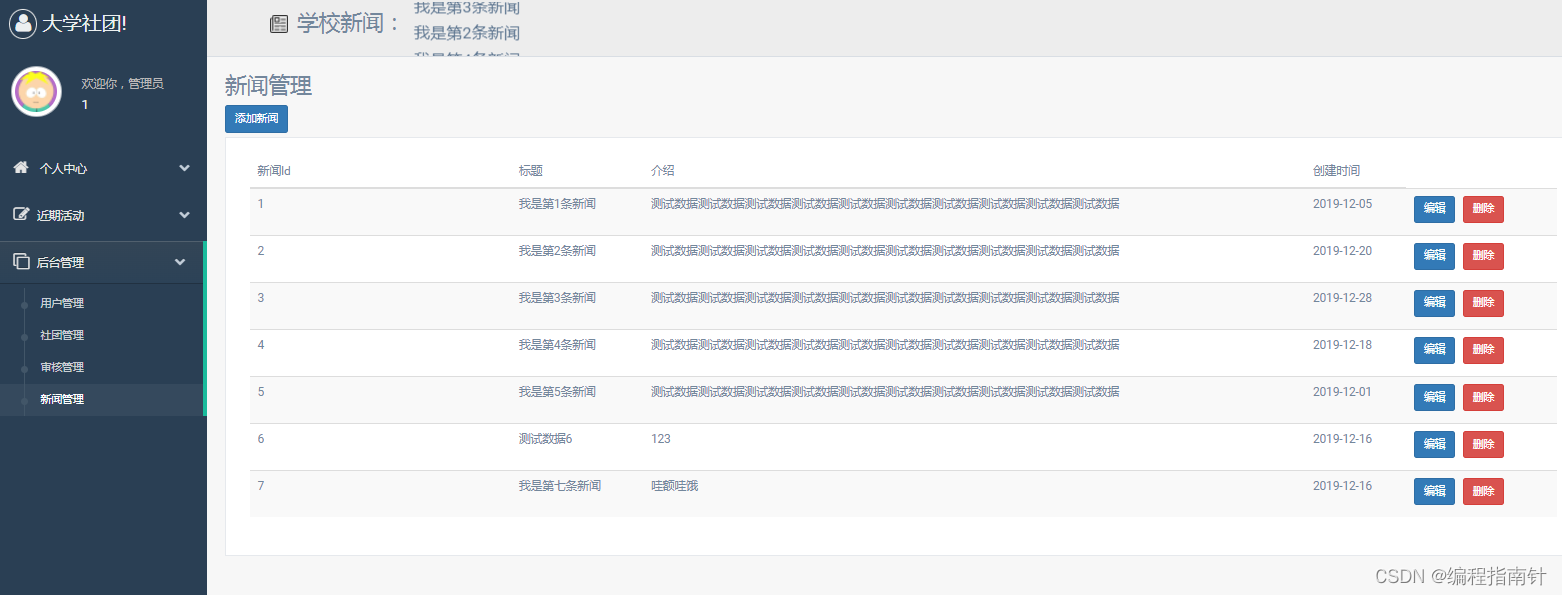Screen dimensions: 1562x595
Task: Click the 新闻管理 page heading
Action: point(269,86)
